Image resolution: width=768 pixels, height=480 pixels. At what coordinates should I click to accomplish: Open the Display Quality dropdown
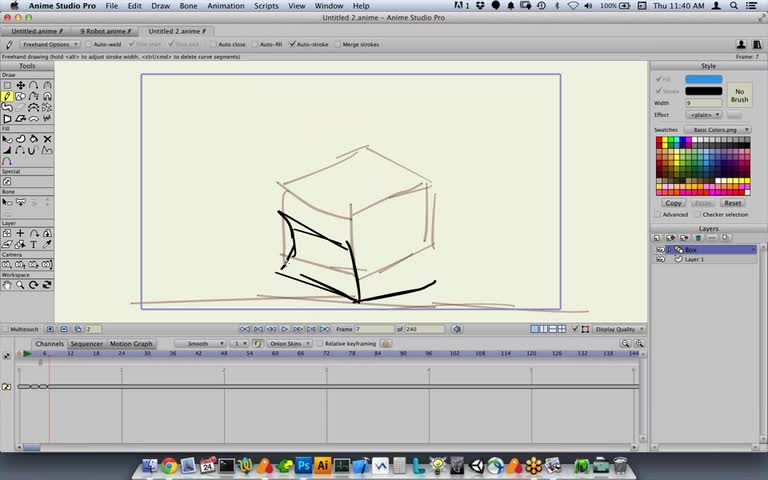tap(618, 329)
